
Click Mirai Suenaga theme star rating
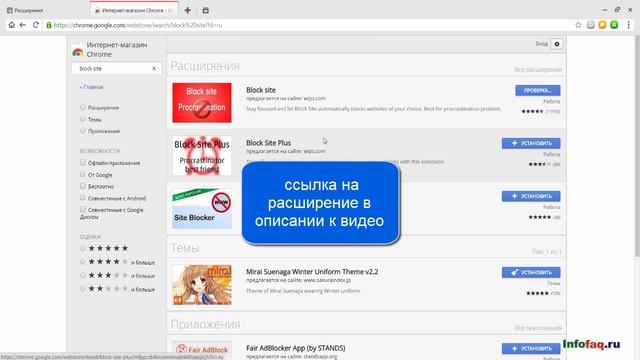[x=537, y=293]
